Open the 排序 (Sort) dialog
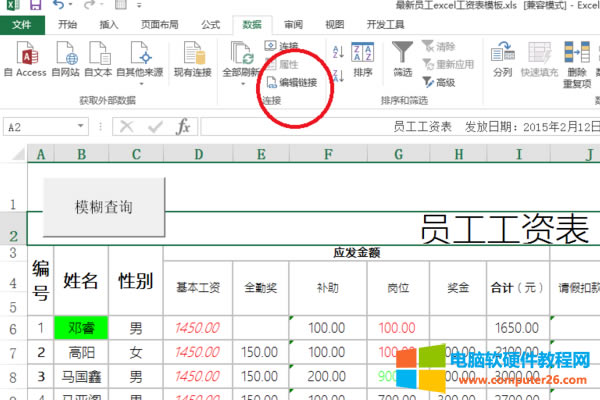Screen dimensions: 600x400 point(363,54)
